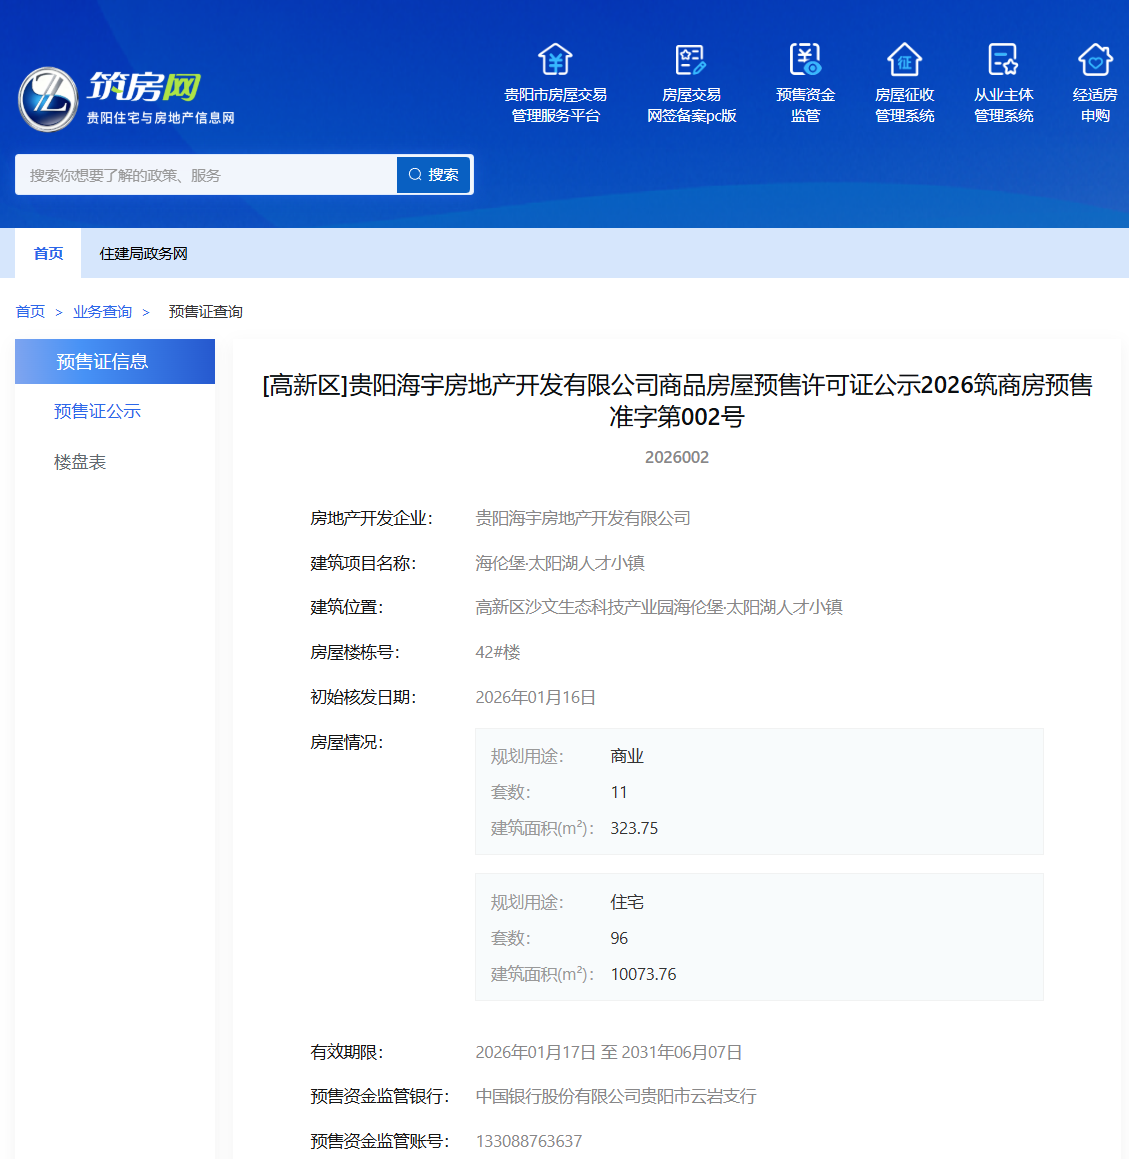Click the 首页 breadcrumb link
The height and width of the screenshot is (1159, 1129).
pyautogui.click(x=29, y=311)
